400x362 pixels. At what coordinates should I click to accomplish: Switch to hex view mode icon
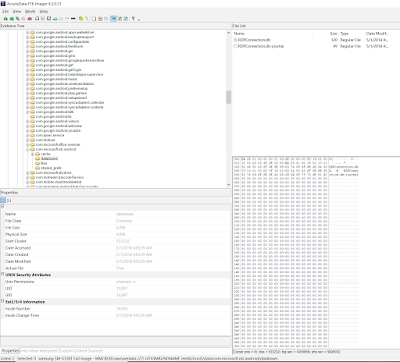point(125,19)
